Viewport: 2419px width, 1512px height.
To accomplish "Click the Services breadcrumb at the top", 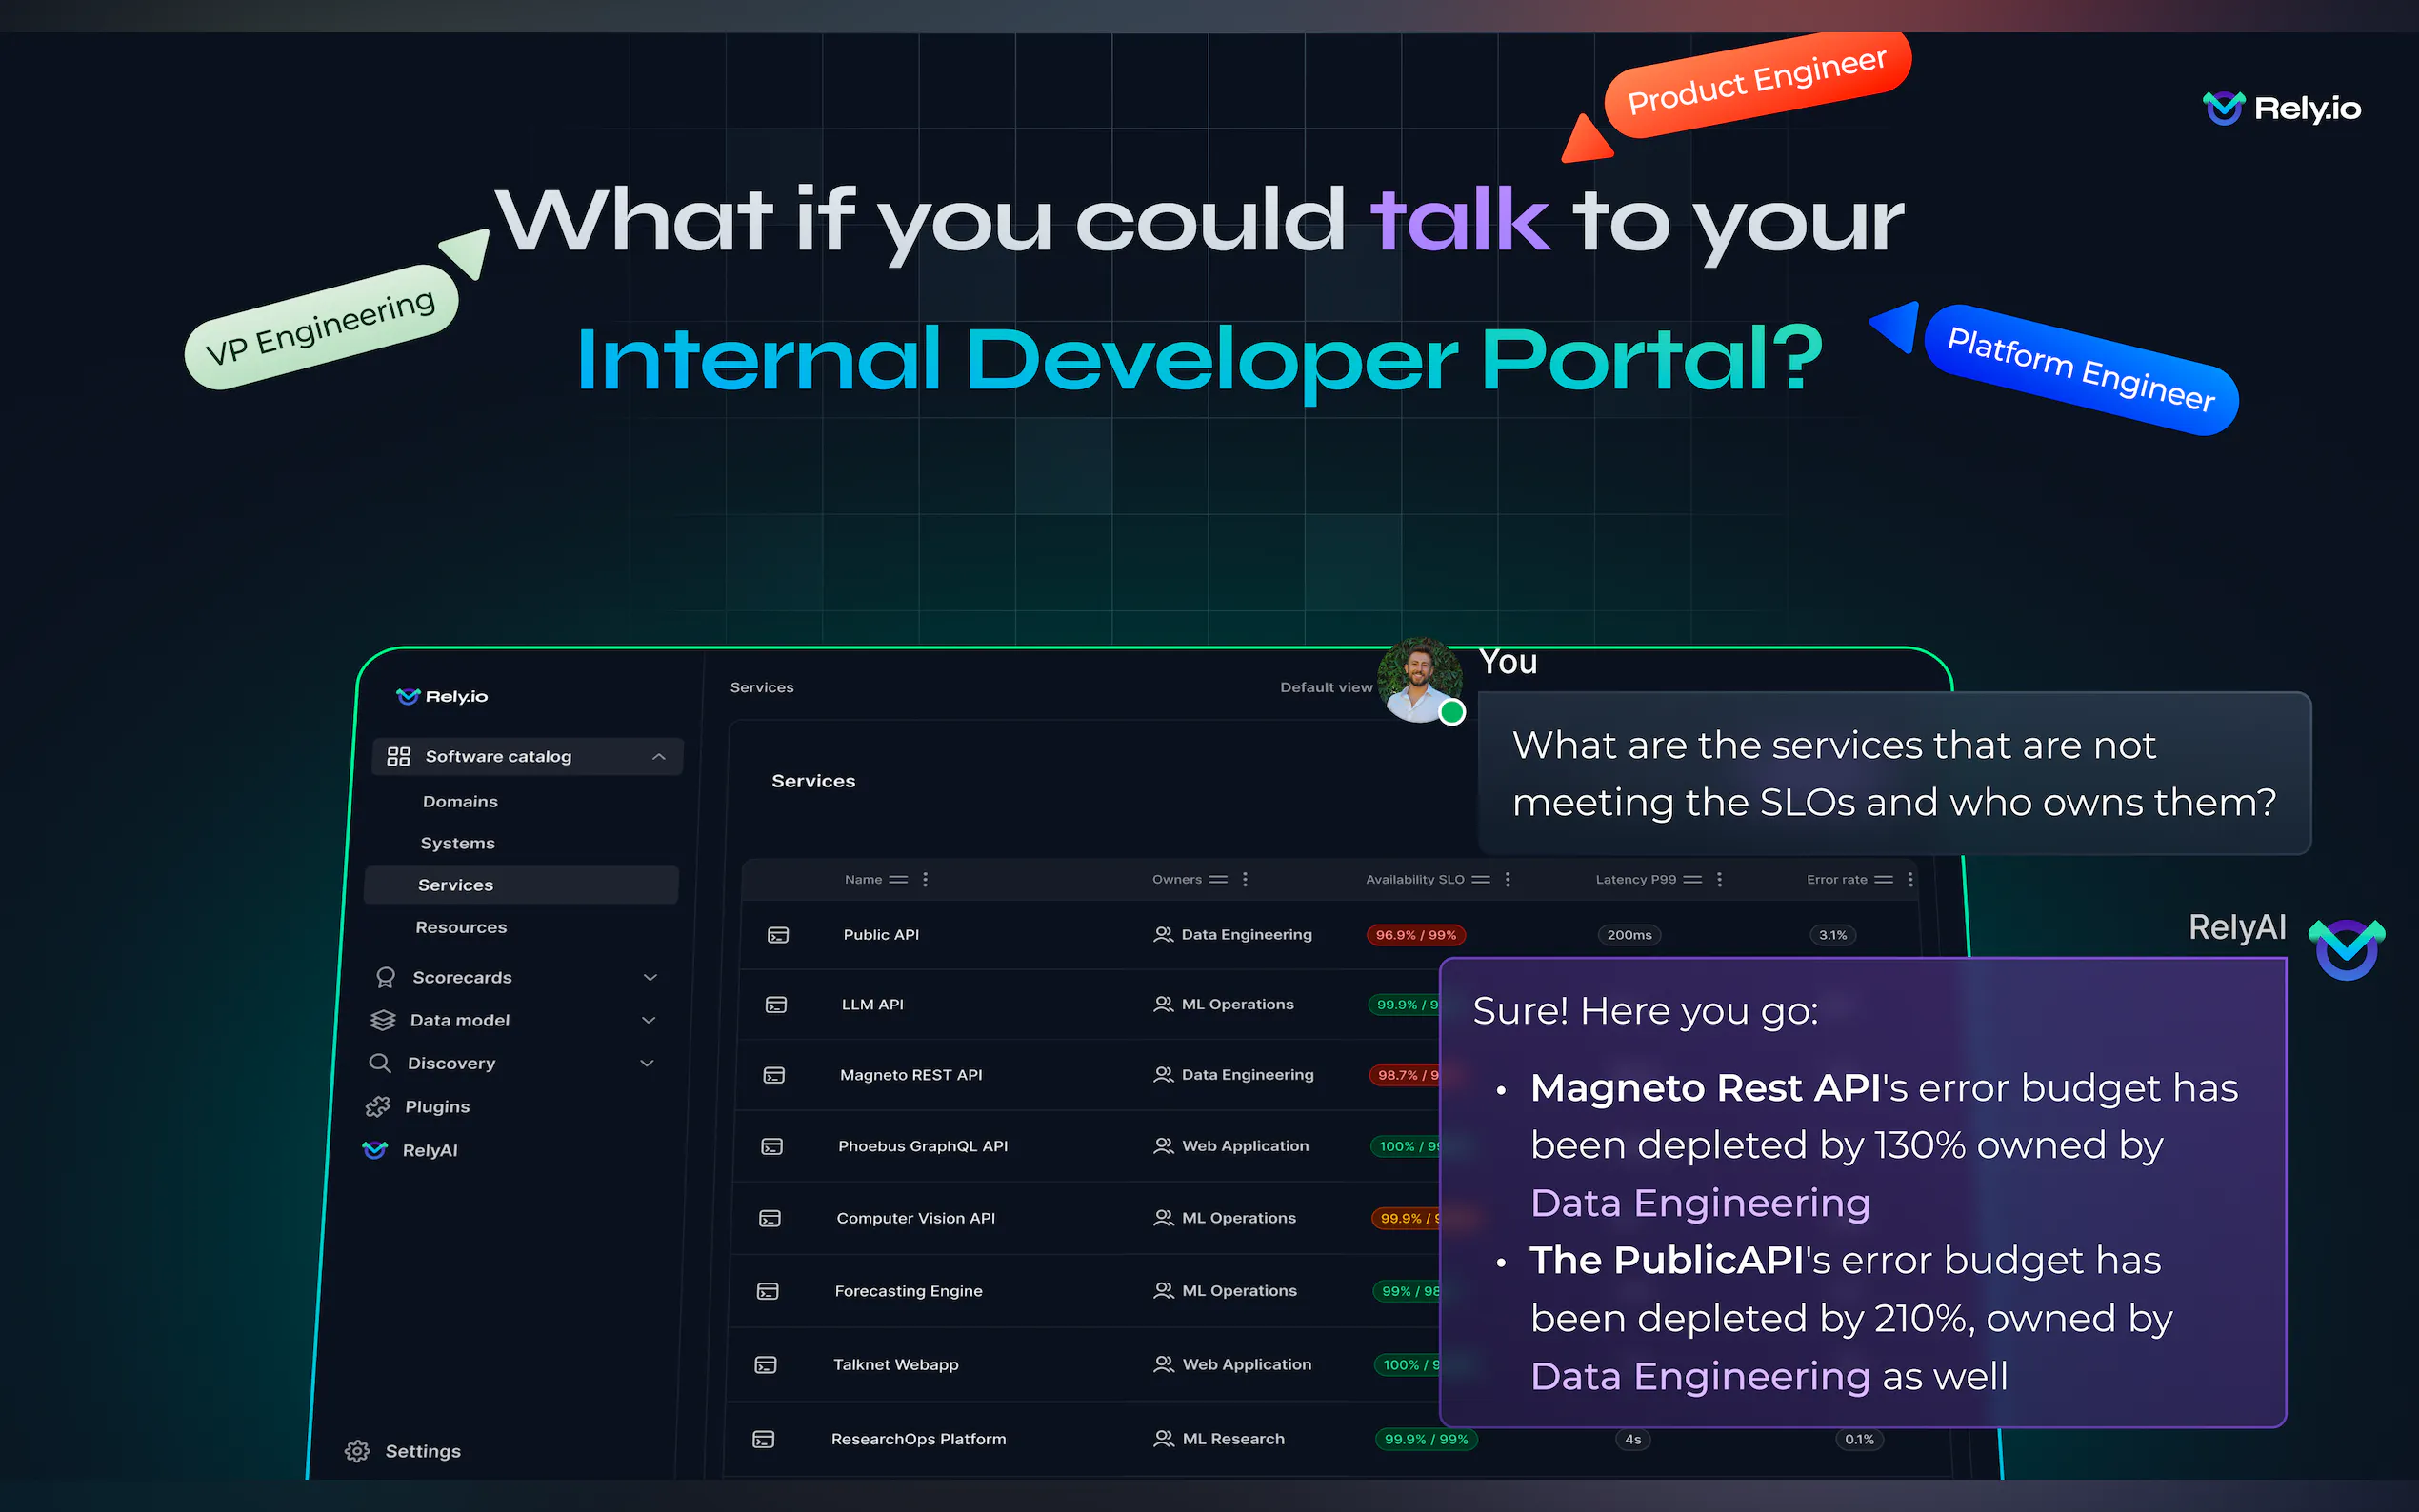I will point(762,688).
